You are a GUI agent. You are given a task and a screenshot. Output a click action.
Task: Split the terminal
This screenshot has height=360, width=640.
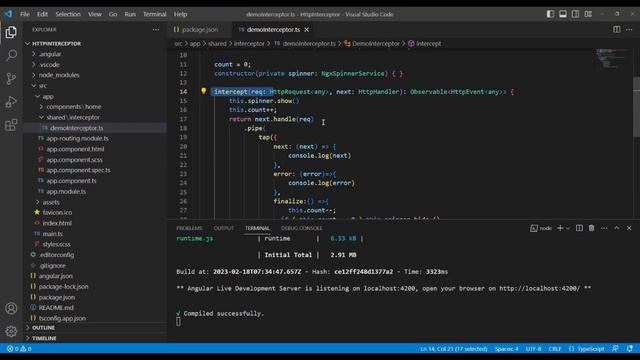pos(579,228)
